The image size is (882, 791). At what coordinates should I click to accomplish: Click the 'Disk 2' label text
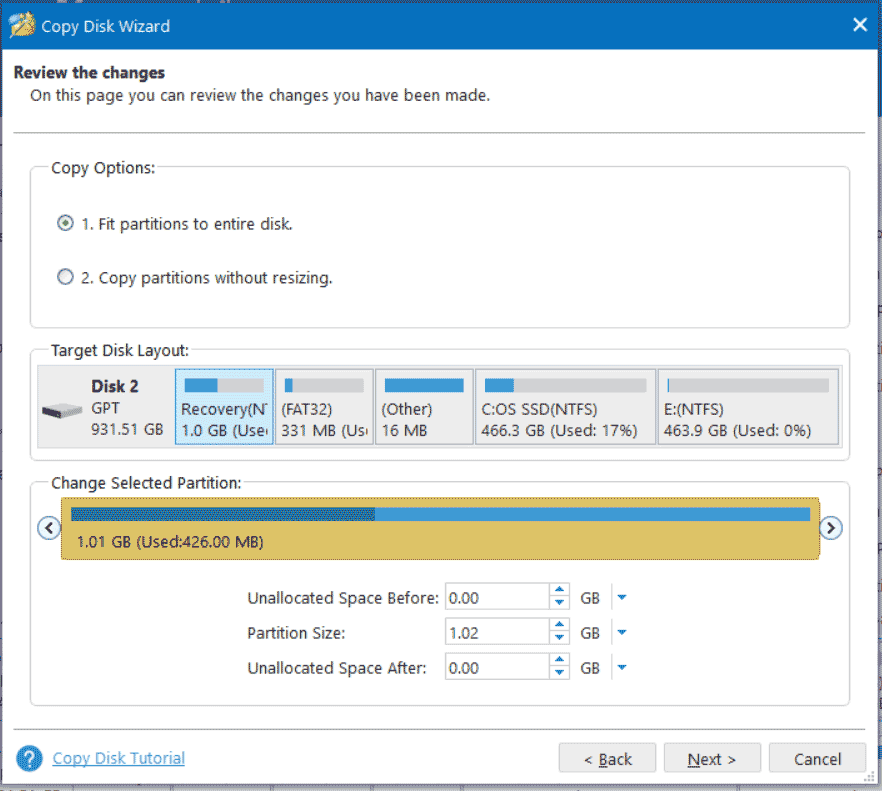pyautogui.click(x=115, y=386)
